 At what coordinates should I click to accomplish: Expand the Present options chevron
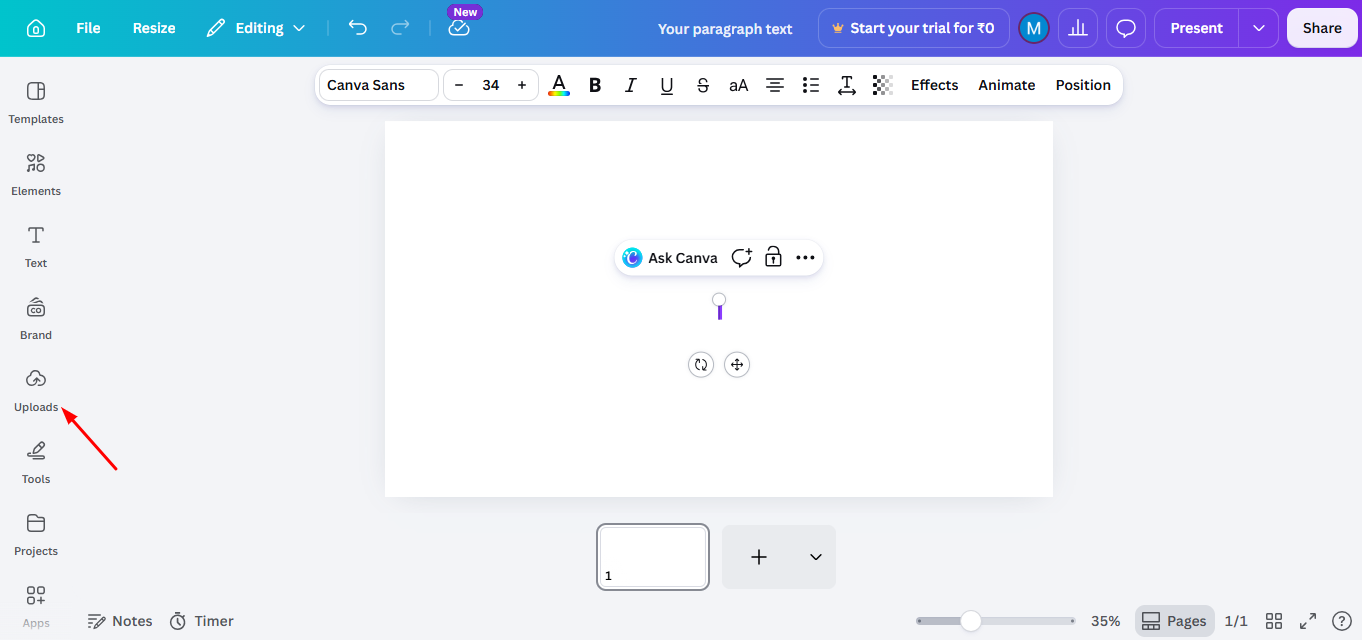pyautogui.click(x=1259, y=28)
